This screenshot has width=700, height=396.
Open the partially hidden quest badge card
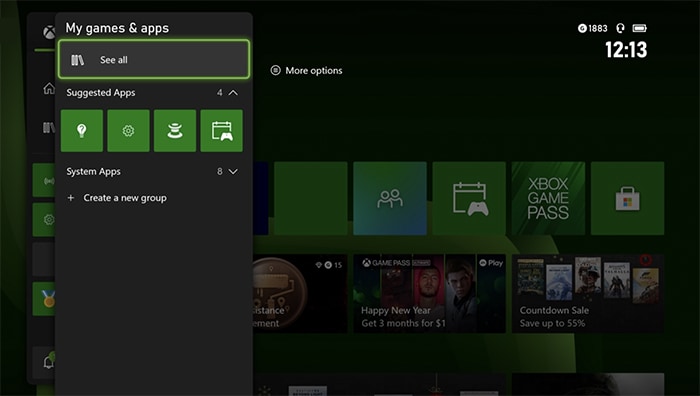click(300, 293)
